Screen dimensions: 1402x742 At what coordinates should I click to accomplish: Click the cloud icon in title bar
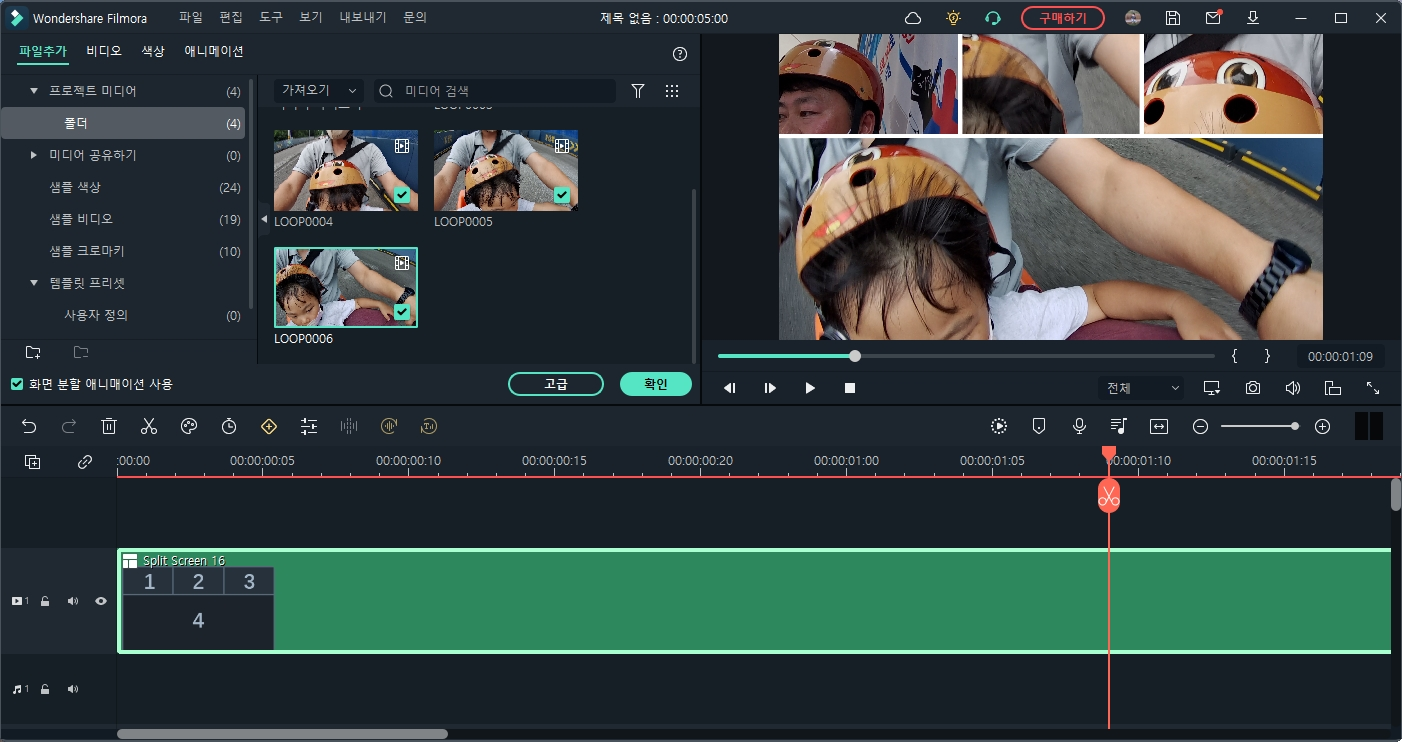(x=913, y=18)
